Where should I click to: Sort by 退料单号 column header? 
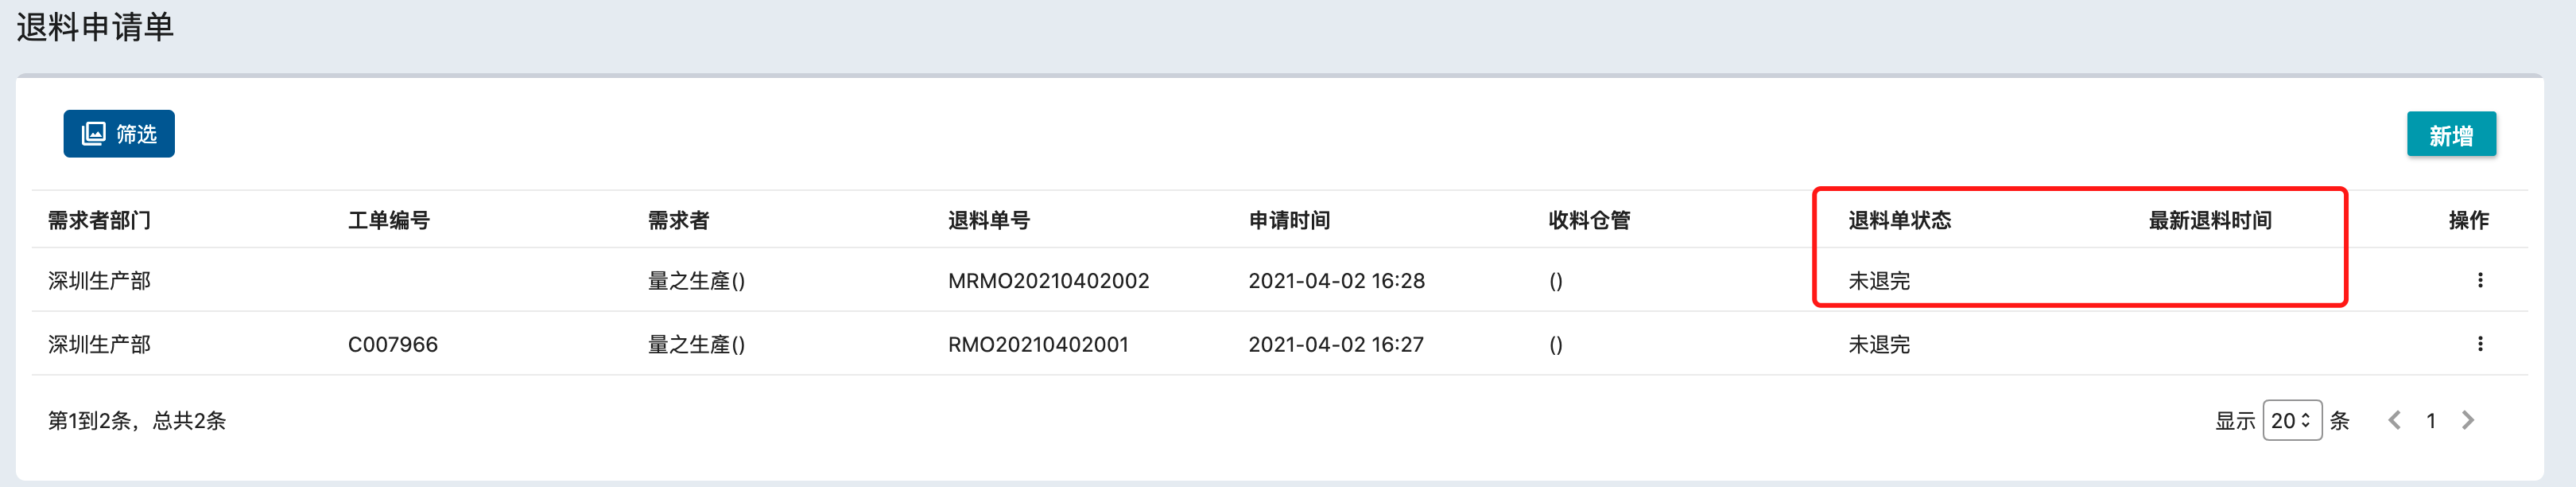[x=989, y=220]
